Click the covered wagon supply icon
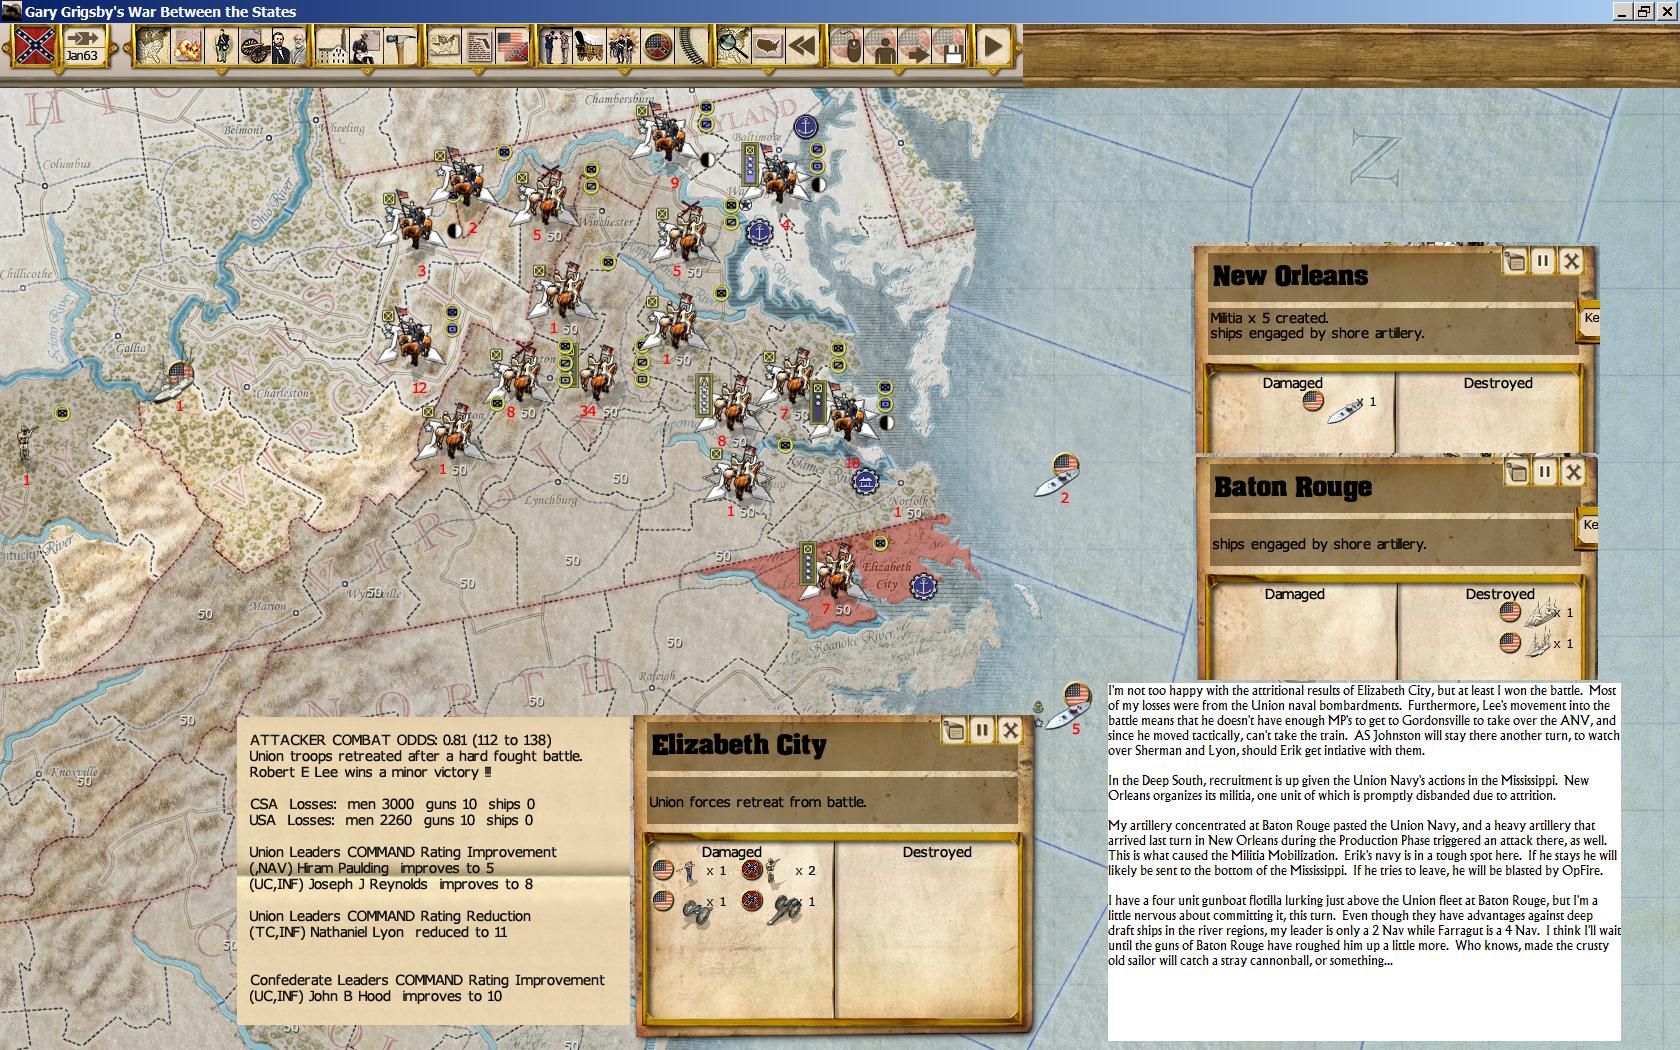 (589, 46)
